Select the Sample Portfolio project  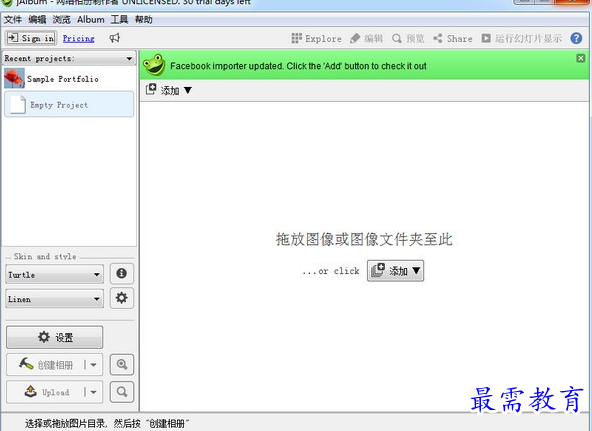69,79
